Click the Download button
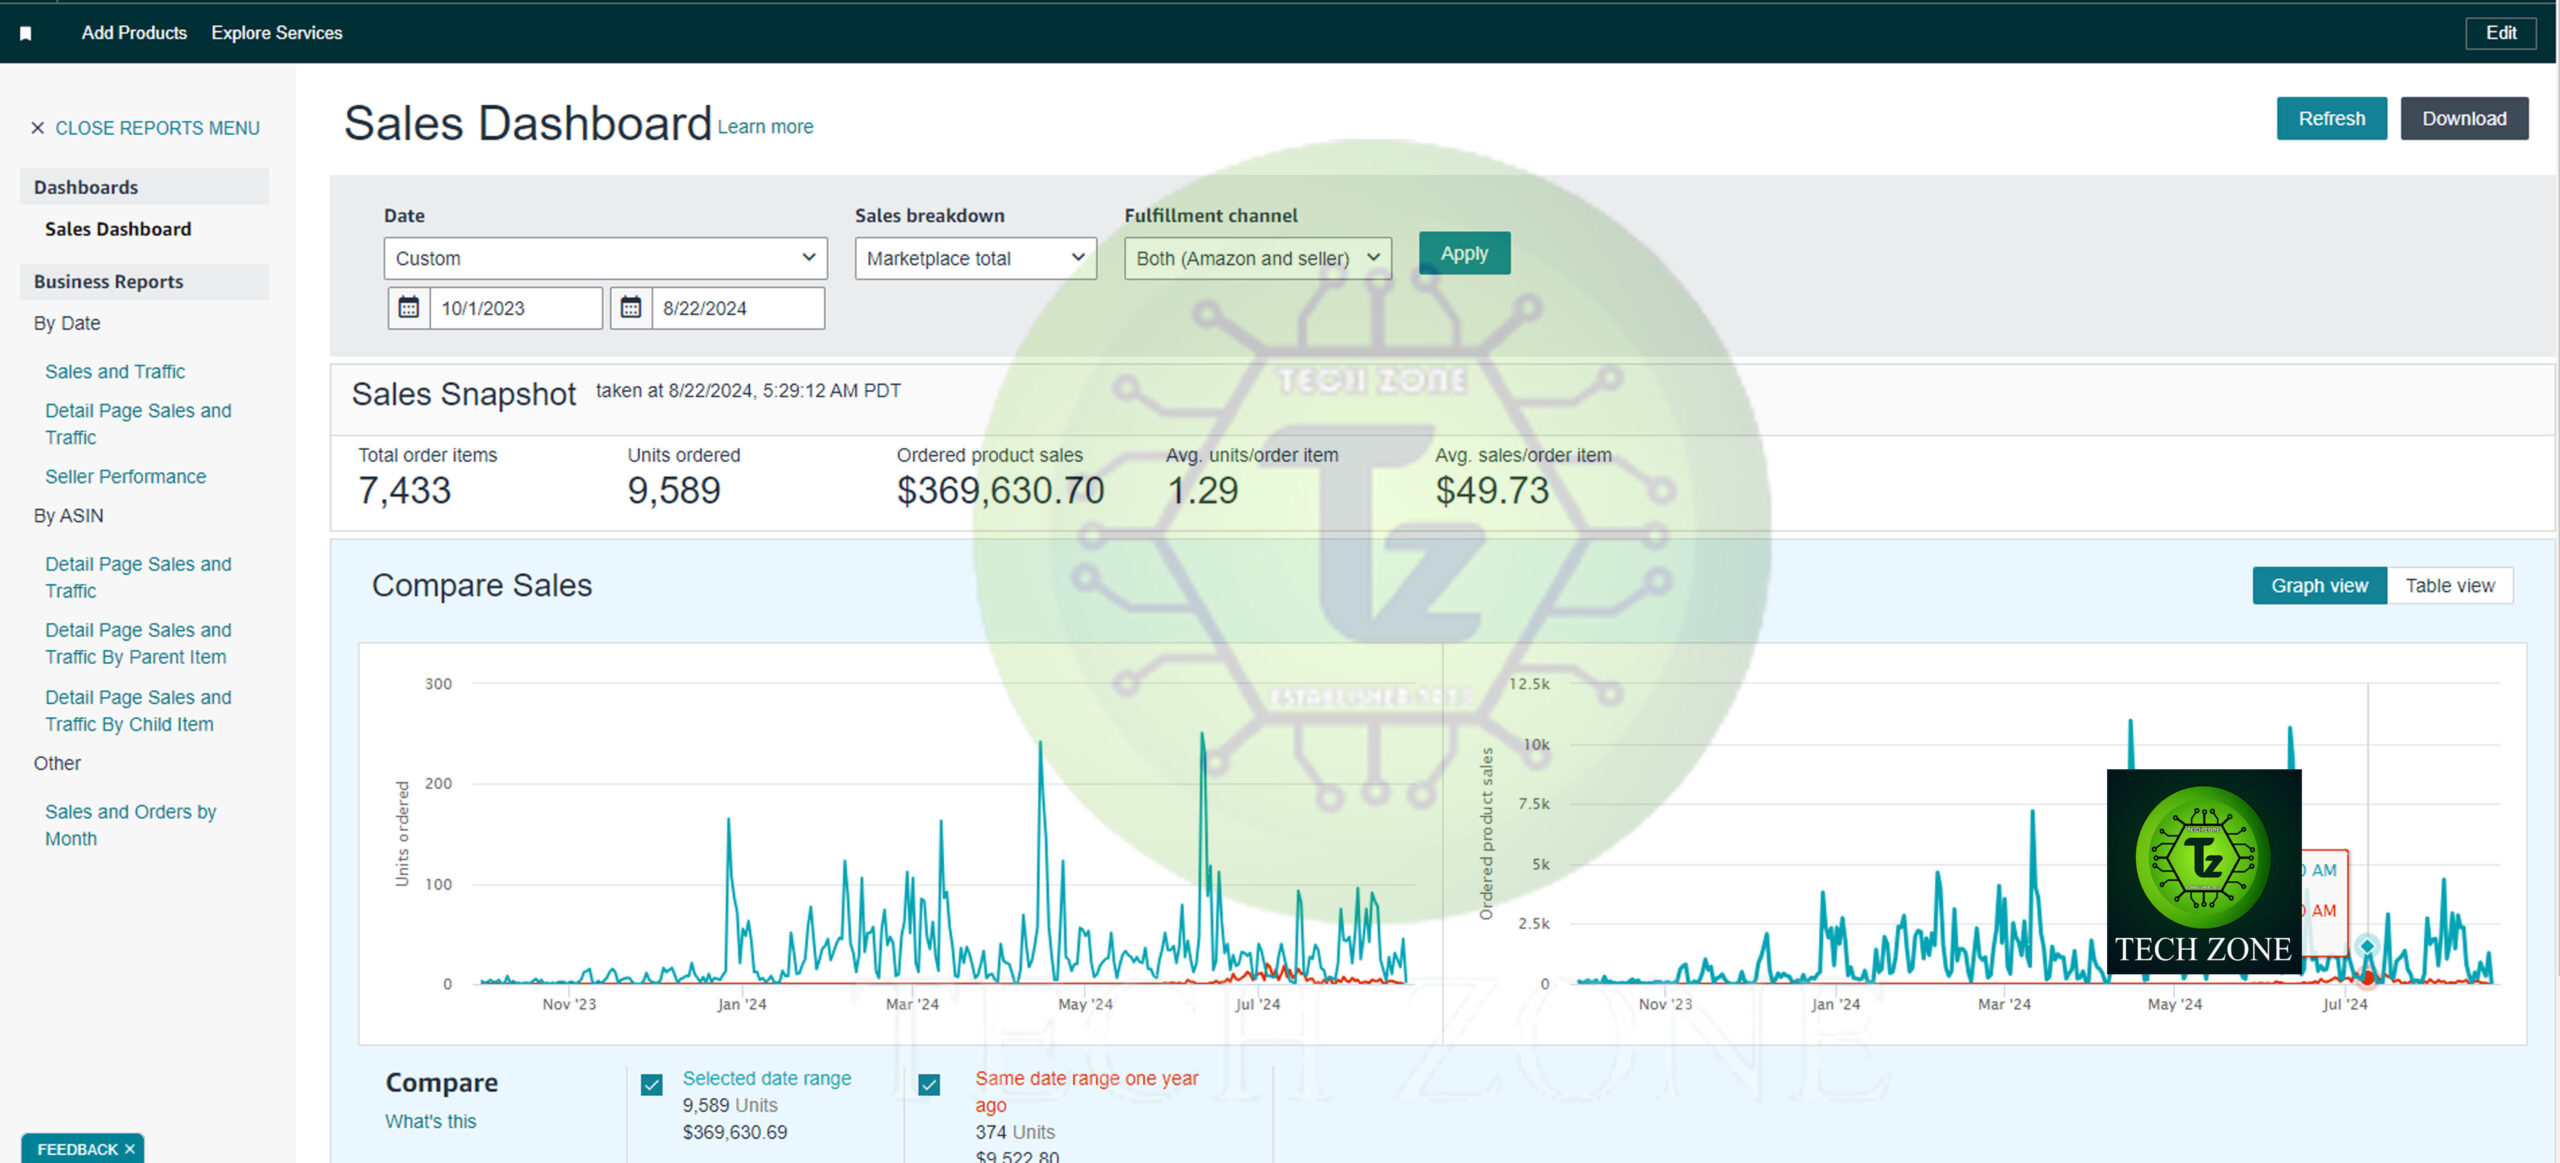The height and width of the screenshot is (1163, 2560). click(2464, 119)
